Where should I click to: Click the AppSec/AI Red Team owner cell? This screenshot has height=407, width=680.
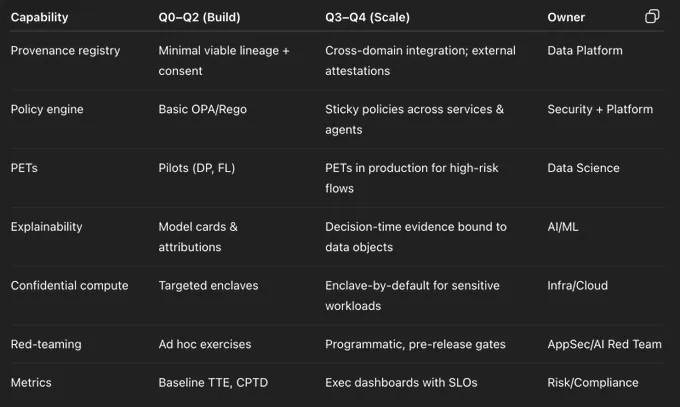coord(604,344)
